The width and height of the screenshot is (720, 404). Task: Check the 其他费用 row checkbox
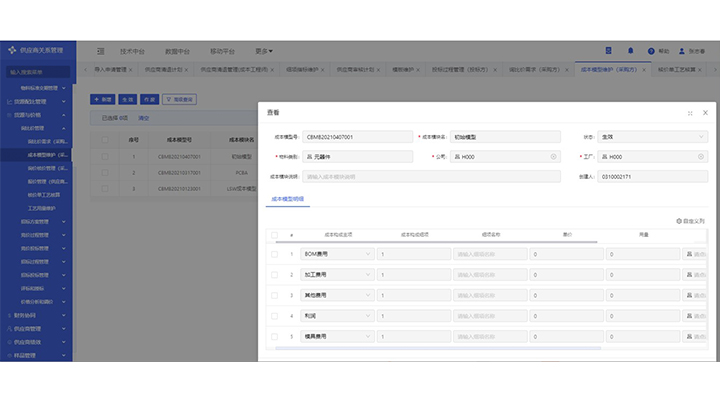pos(275,296)
